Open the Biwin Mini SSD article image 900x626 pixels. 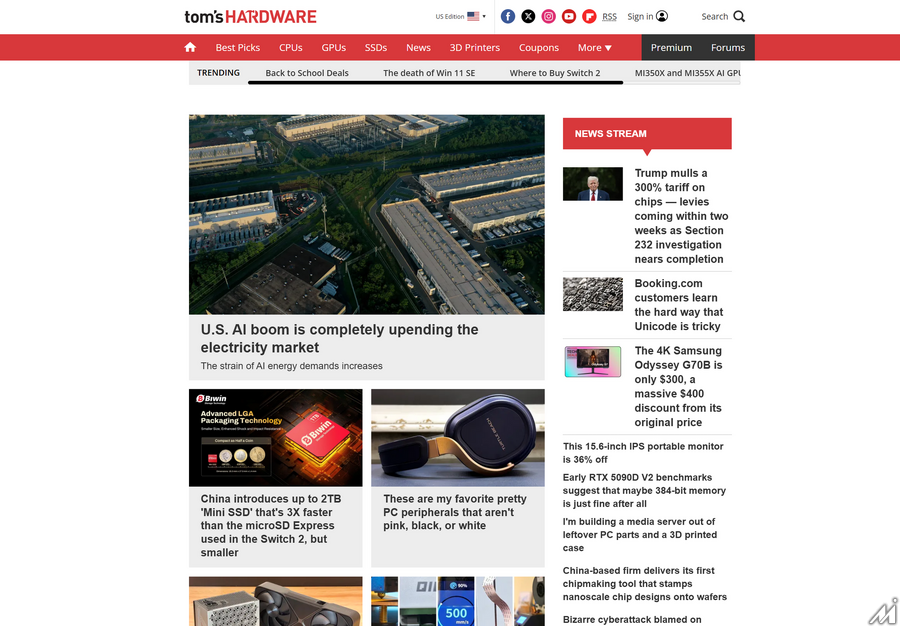[276, 438]
